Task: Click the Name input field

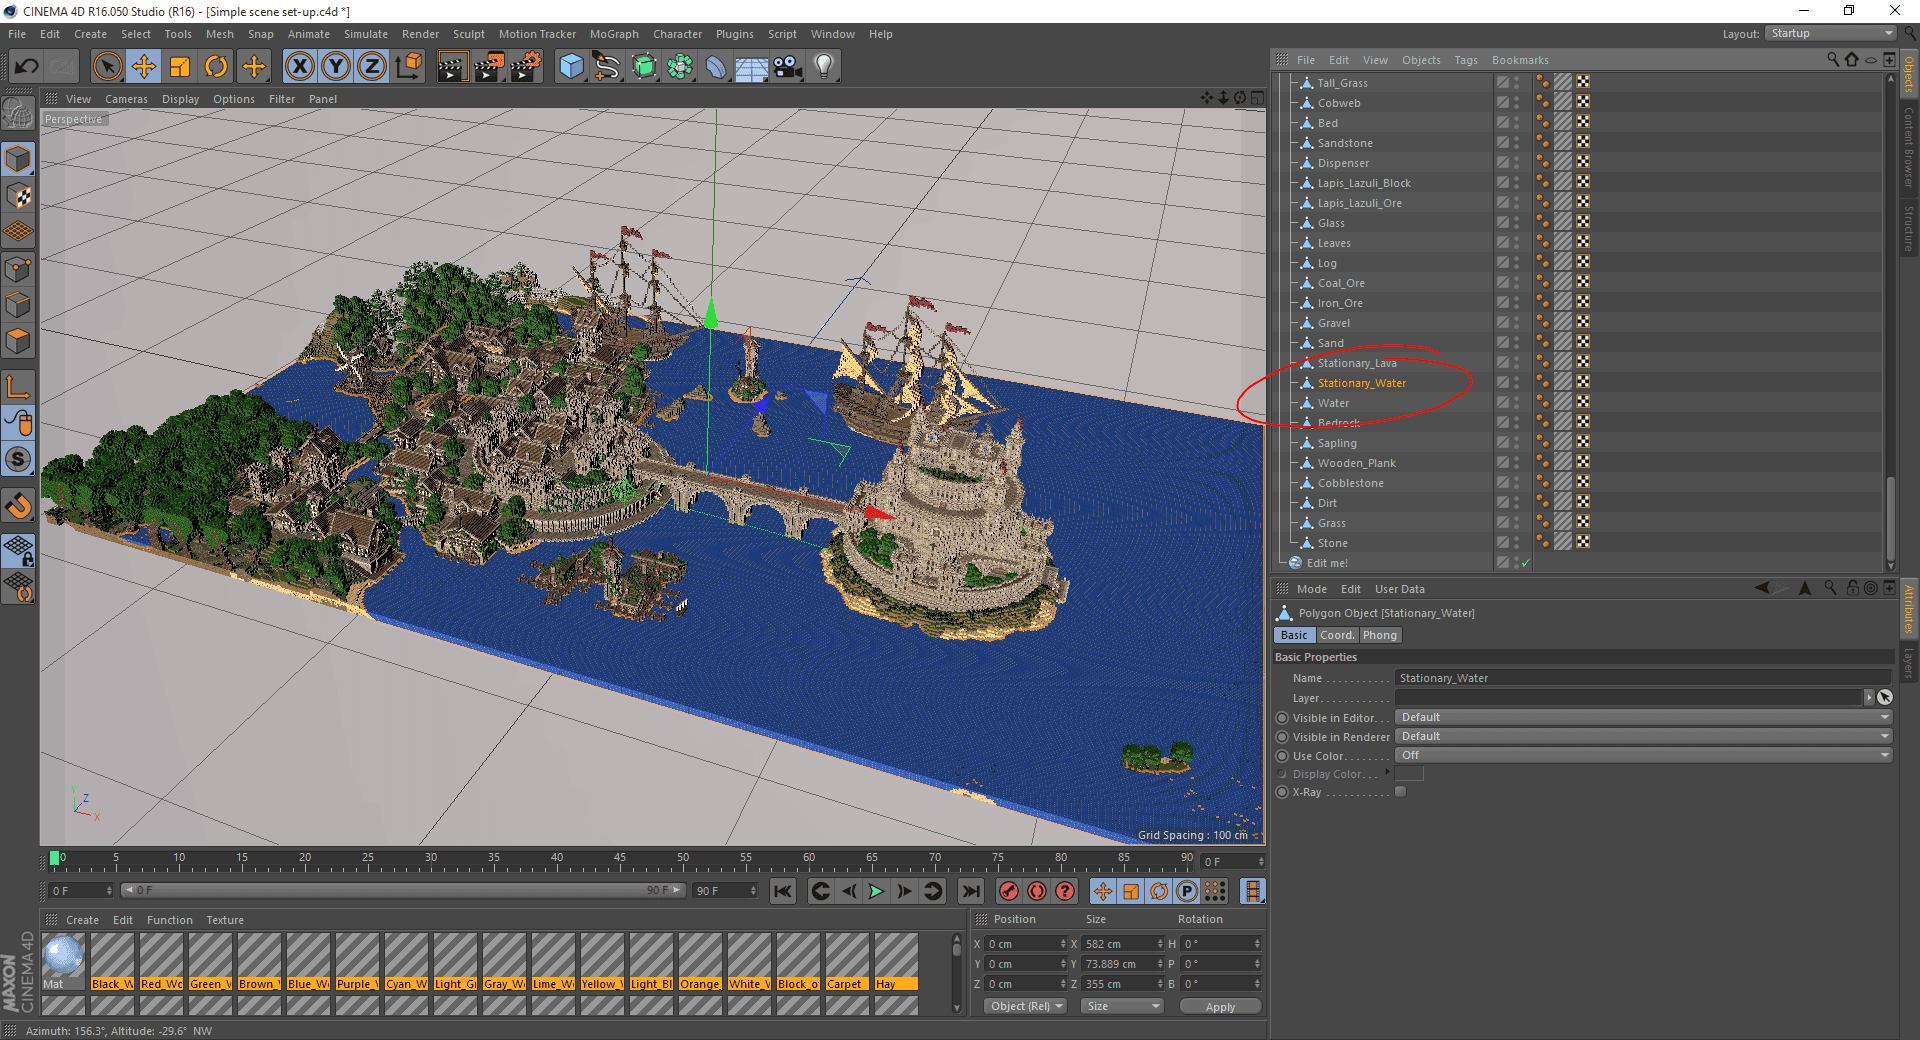Action: point(1644,678)
